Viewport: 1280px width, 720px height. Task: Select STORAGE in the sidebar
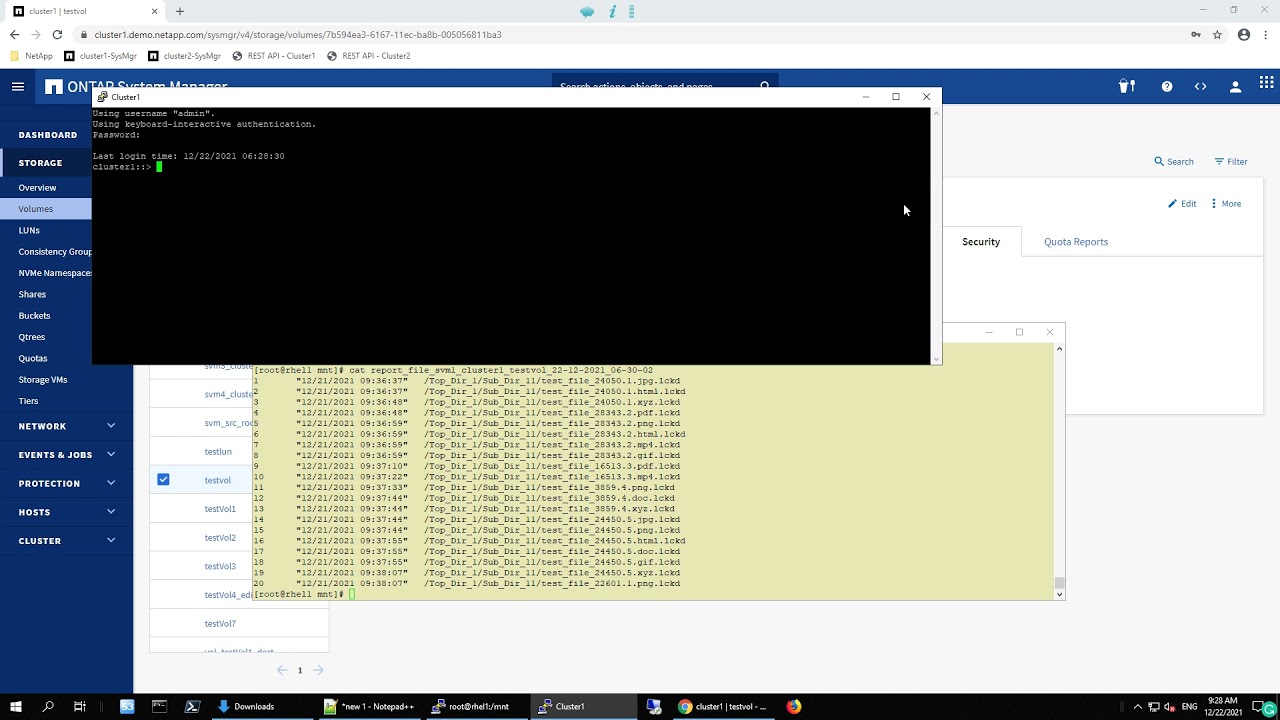coord(40,163)
